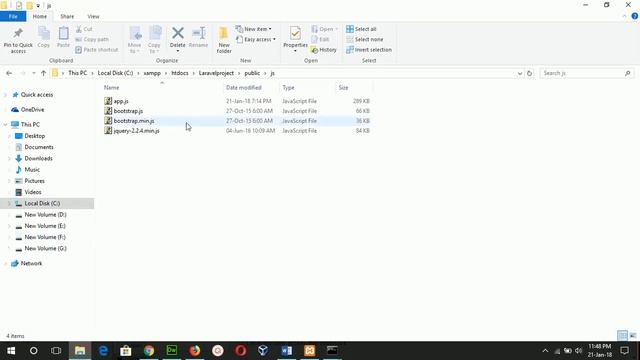
Task: Click the Cut scissors command
Action: (84, 29)
